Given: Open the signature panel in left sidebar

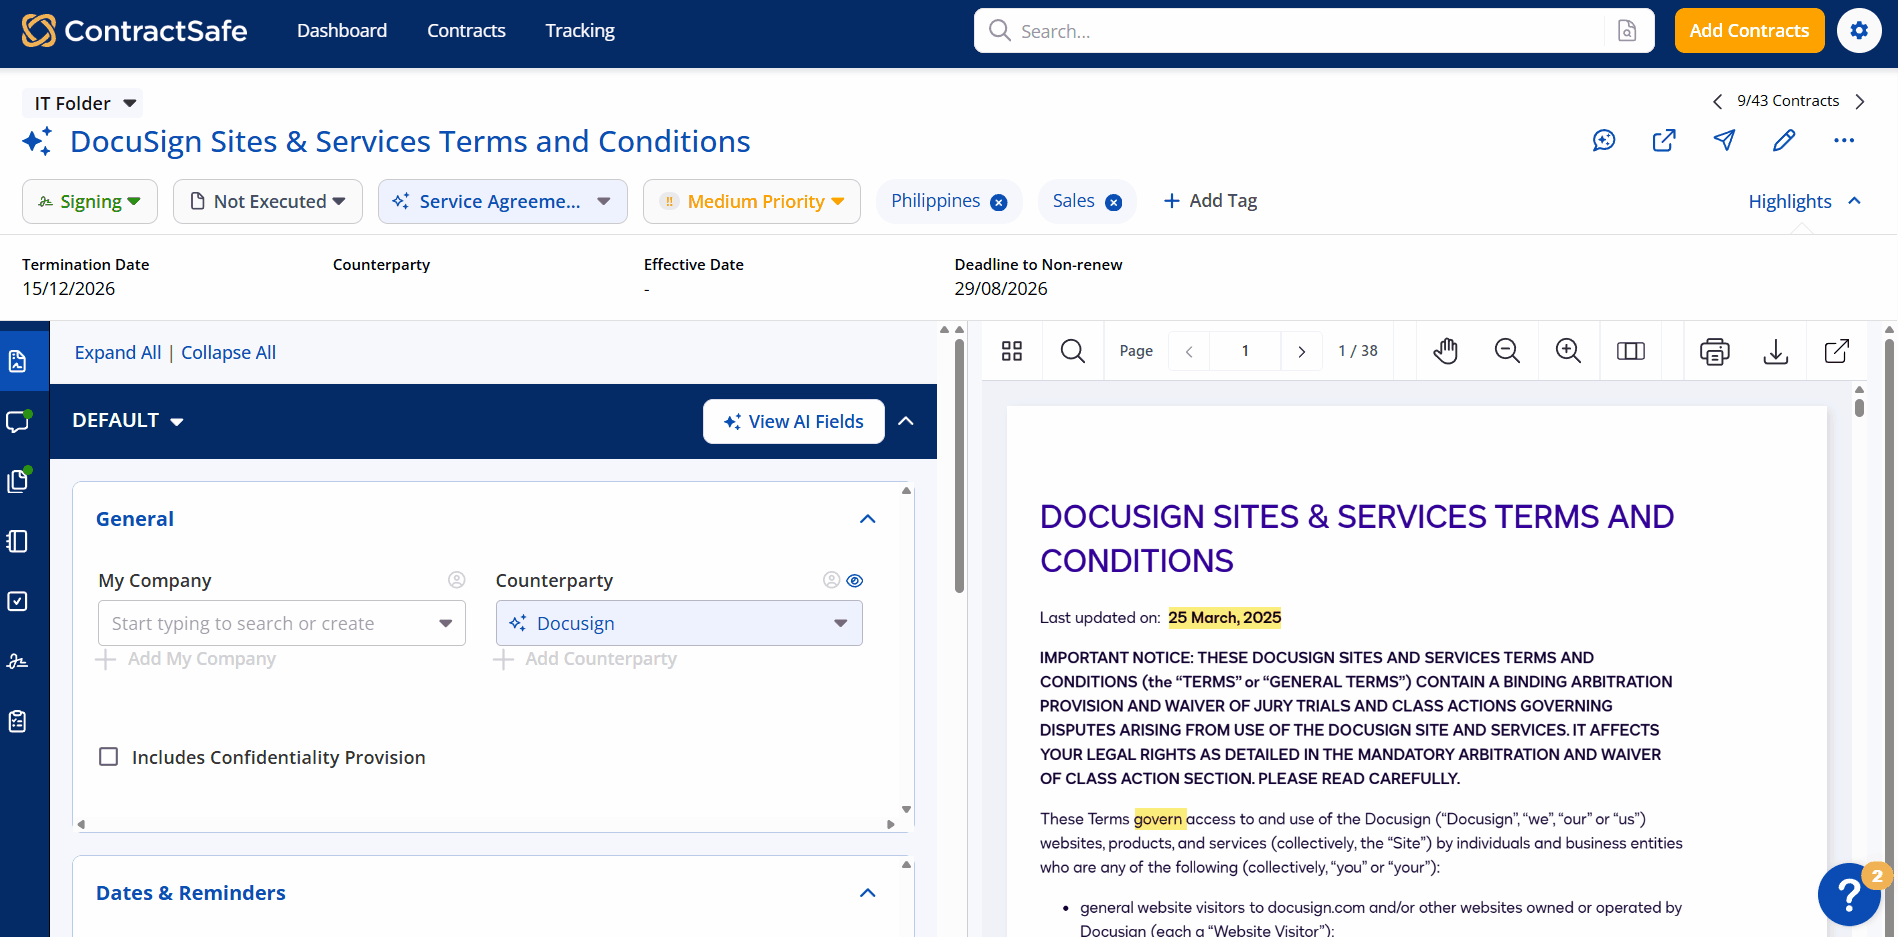Looking at the screenshot, I should click(x=18, y=661).
